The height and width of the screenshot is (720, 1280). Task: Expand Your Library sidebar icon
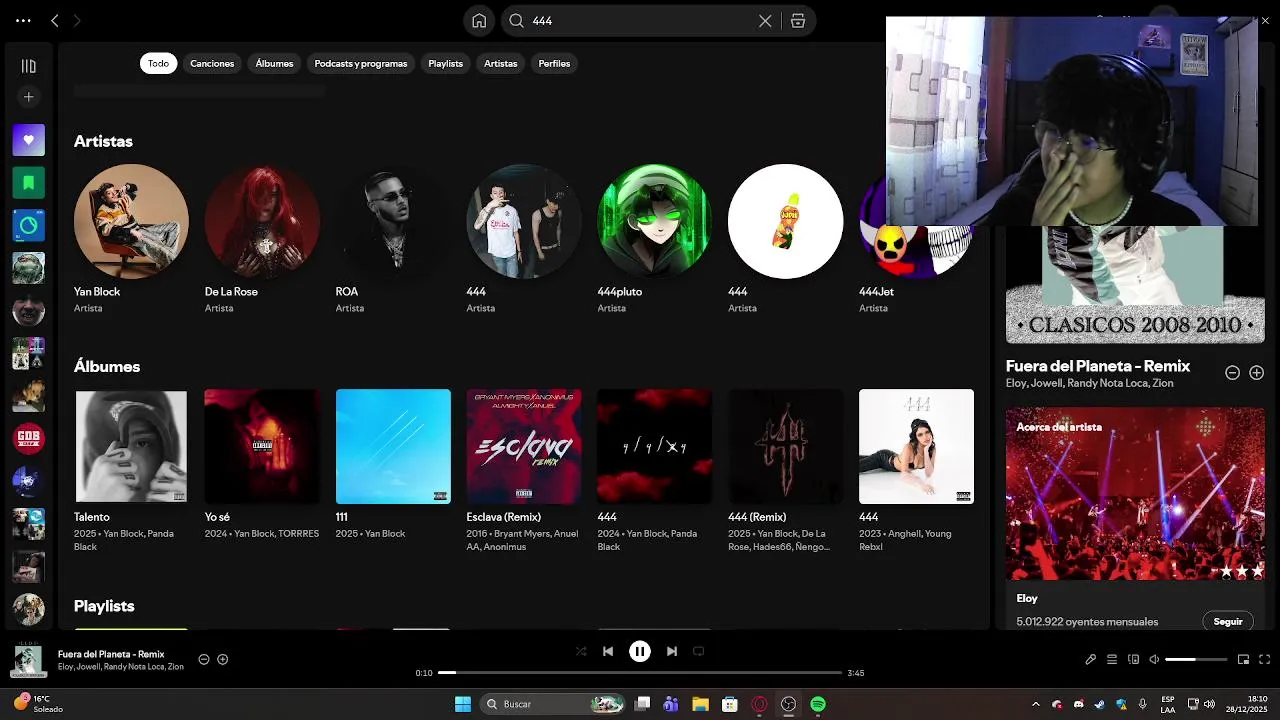tap(28, 66)
